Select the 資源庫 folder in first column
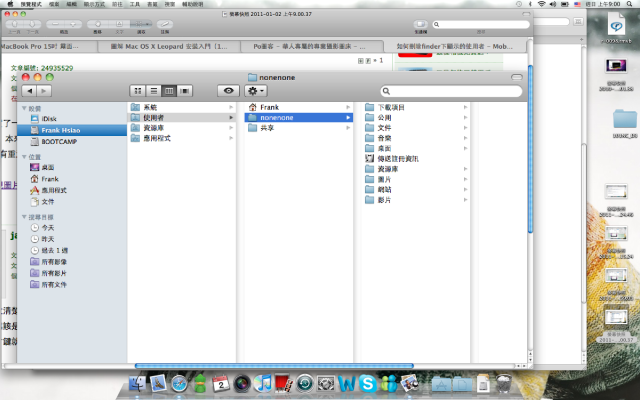Screen dimensions: 640x400 [182, 128]
